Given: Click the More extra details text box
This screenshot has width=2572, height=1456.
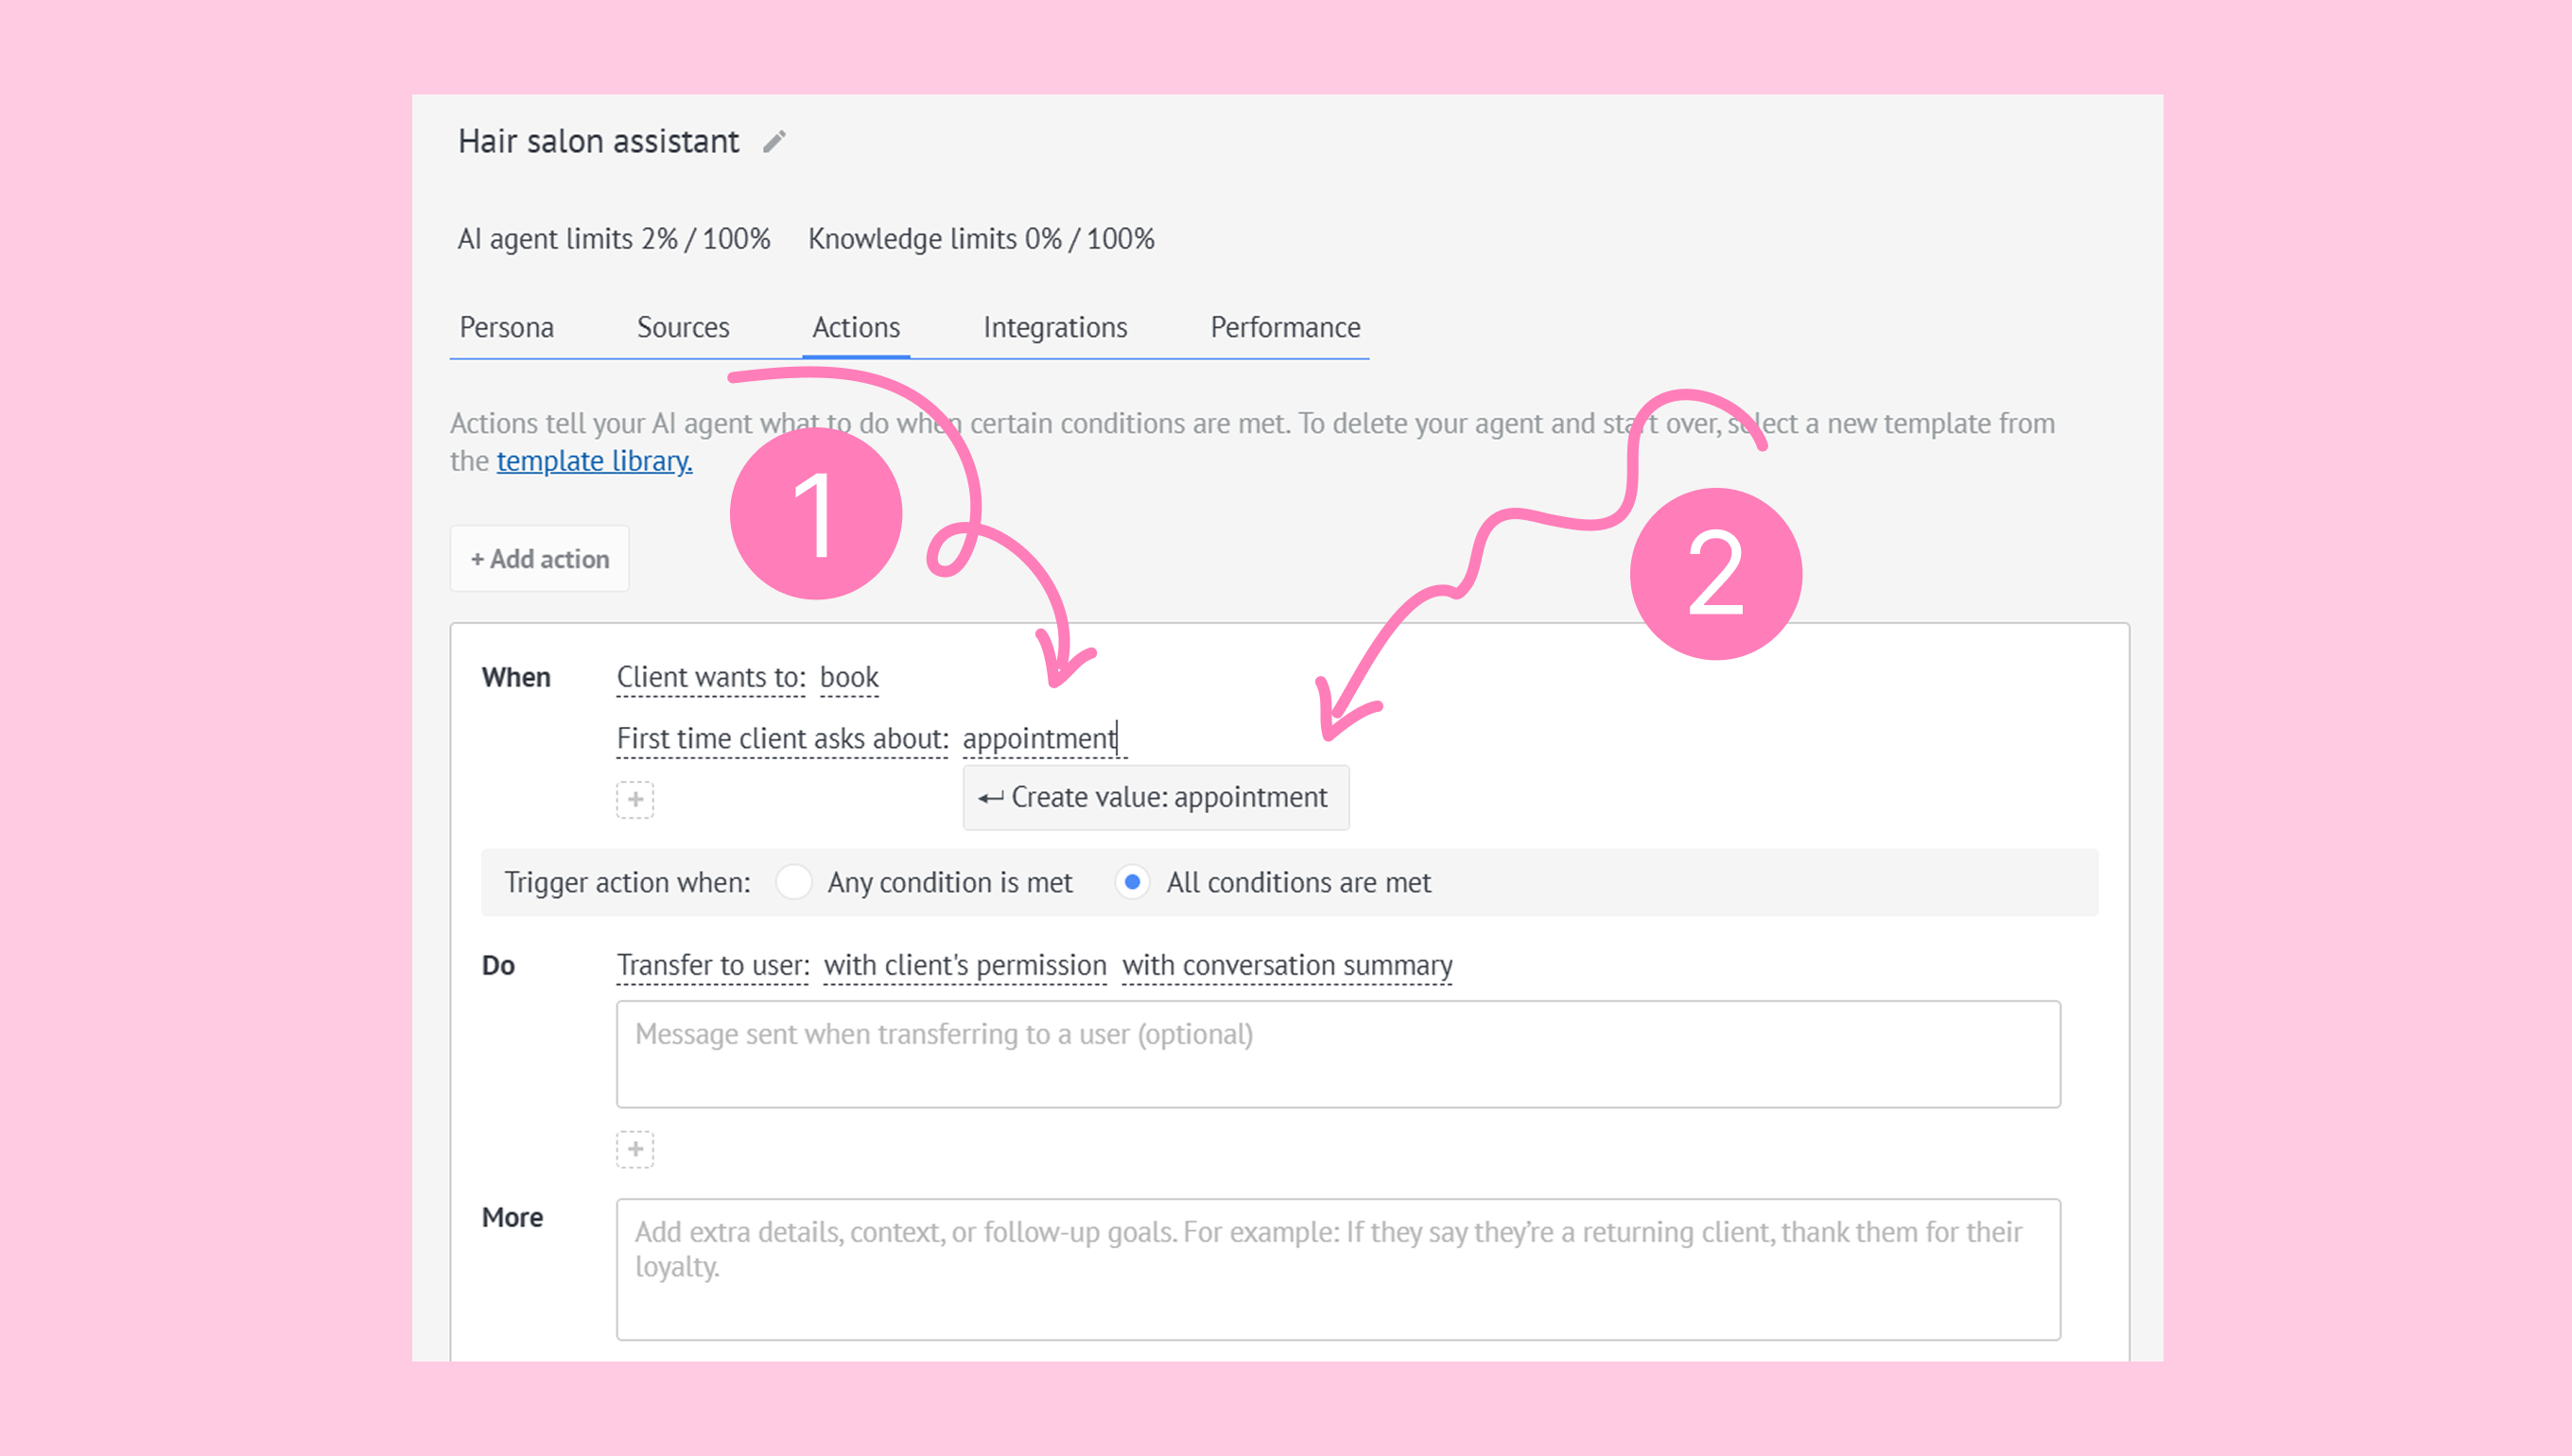Looking at the screenshot, I should pyautogui.click(x=1338, y=1268).
